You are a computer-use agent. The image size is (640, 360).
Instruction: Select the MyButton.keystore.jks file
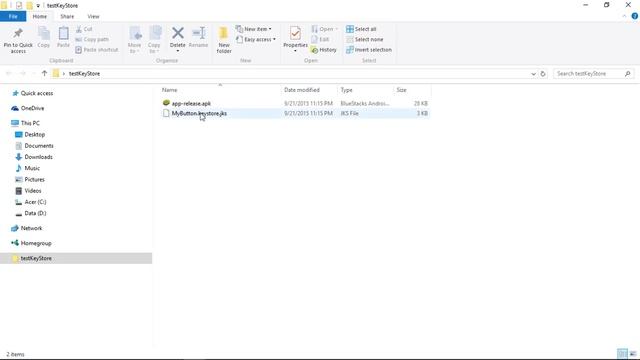[199, 113]
